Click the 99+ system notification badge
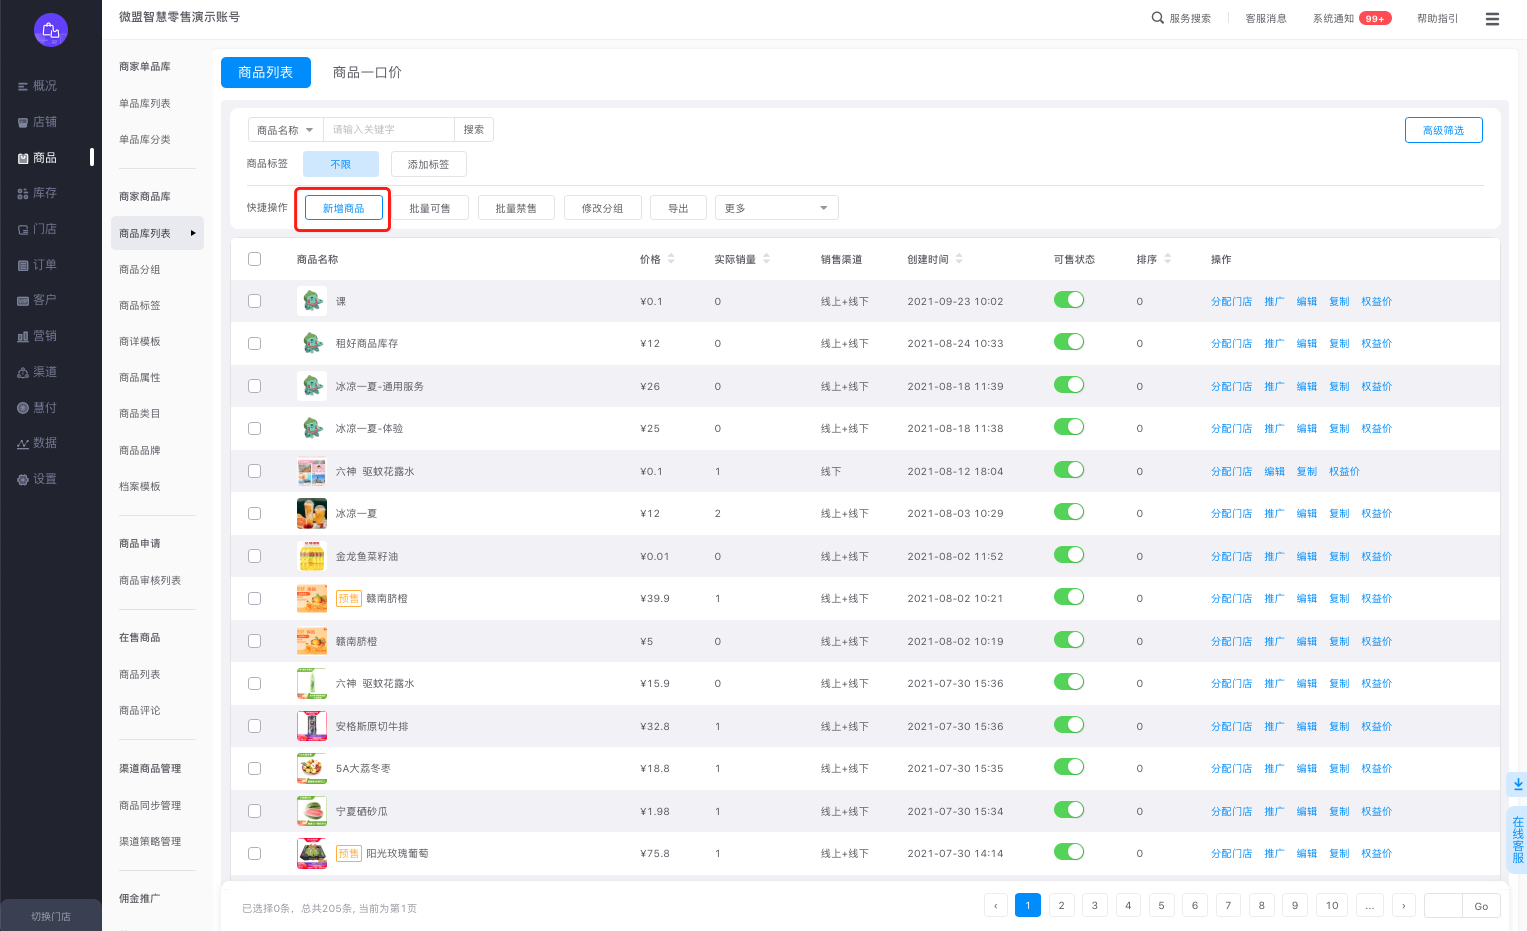This screenshot has width=1527, height=931. 1375,18
